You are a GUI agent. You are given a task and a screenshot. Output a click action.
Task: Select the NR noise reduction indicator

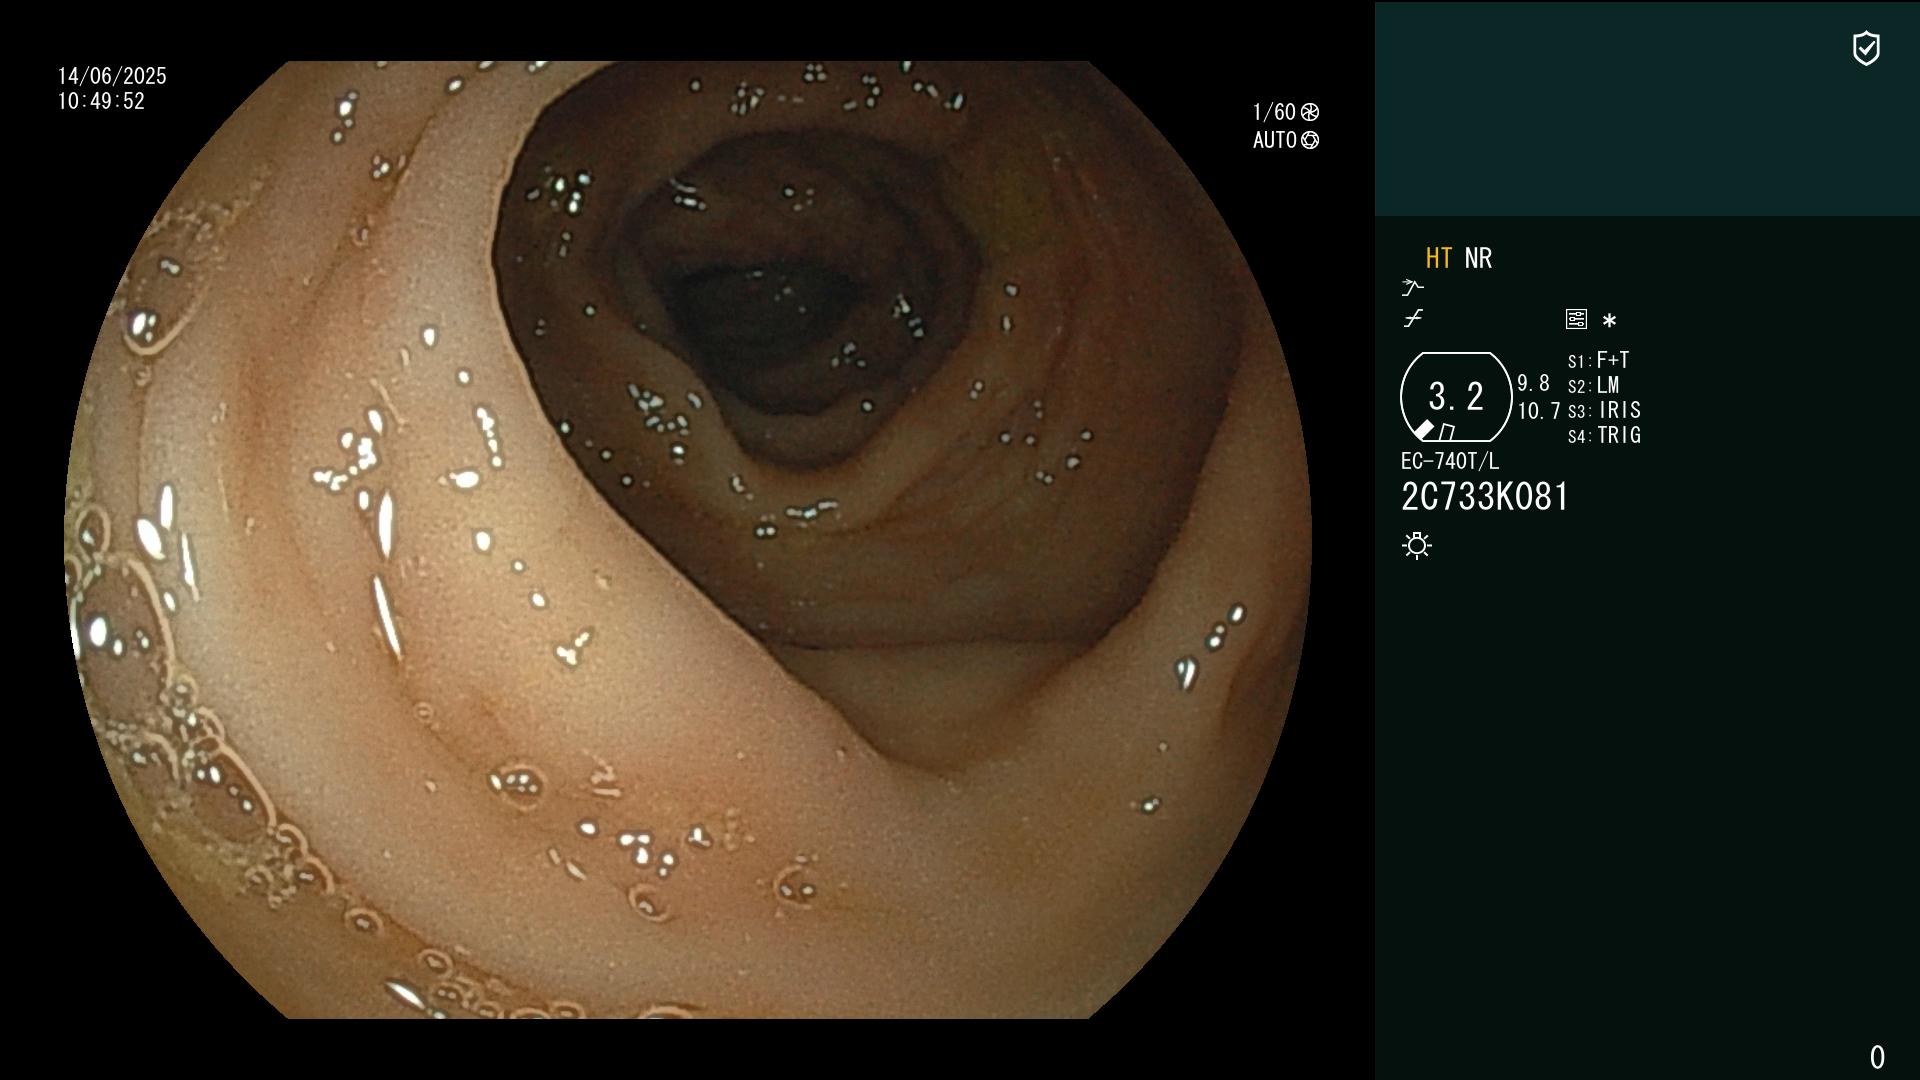tap(1478, 258)
